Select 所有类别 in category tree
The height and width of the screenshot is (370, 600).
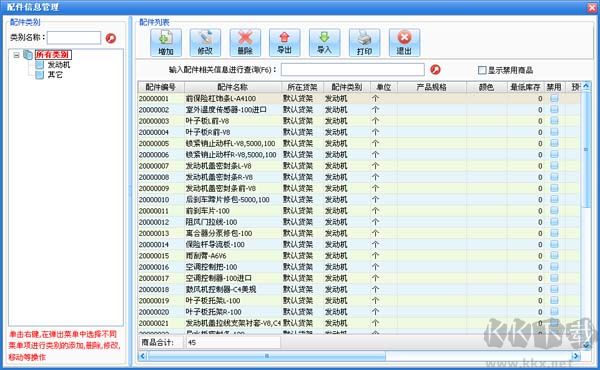(x=53, y=54)
